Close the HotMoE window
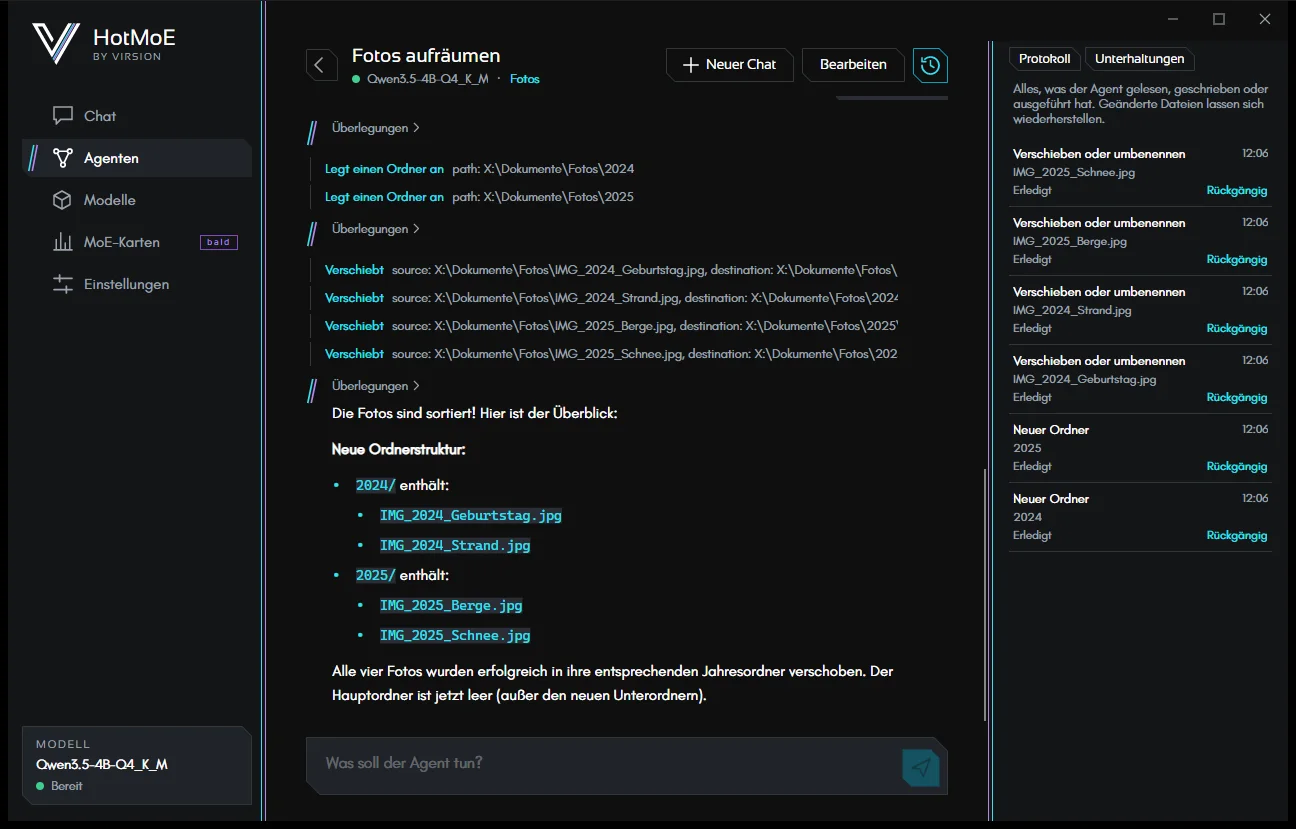Screen dimensions: 1296x829 (1265, 19)
